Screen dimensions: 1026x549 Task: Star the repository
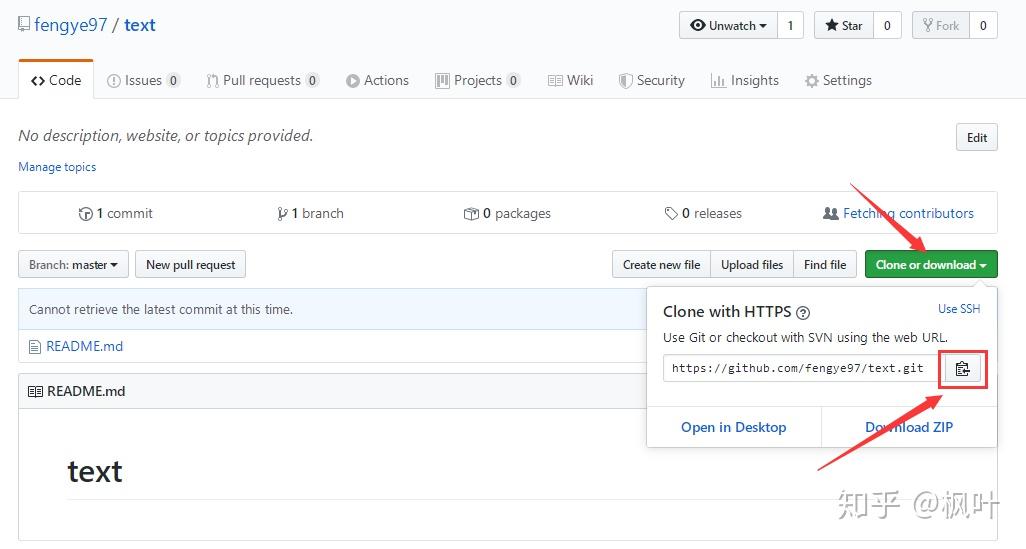tap(844, 26)
